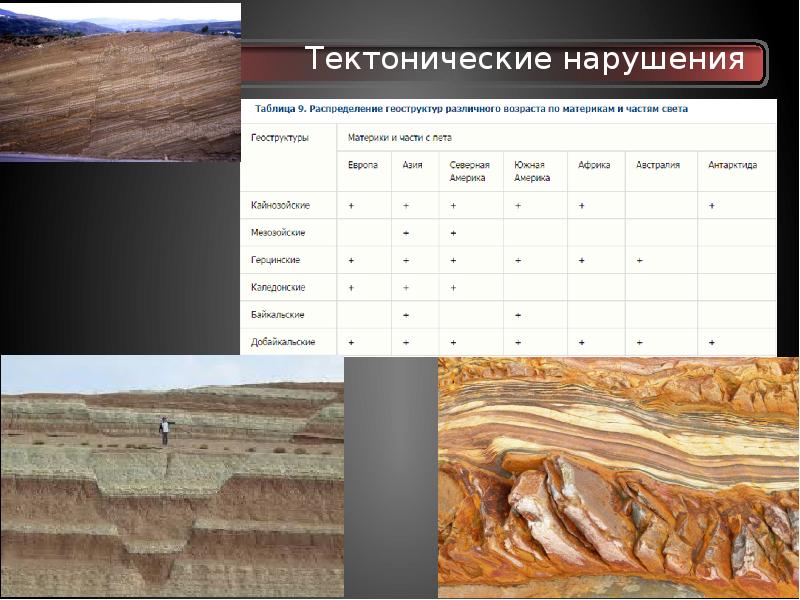Image resolution: width=800 pixels, height=600 pixels.
Task: Click the person standing in the fault photo
Action: (x=165, y=430)
